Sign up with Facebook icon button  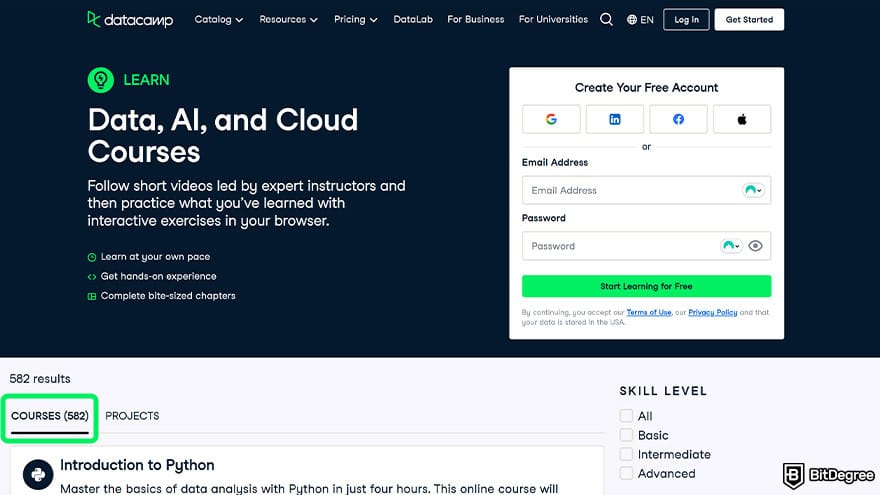coord(678,119)
